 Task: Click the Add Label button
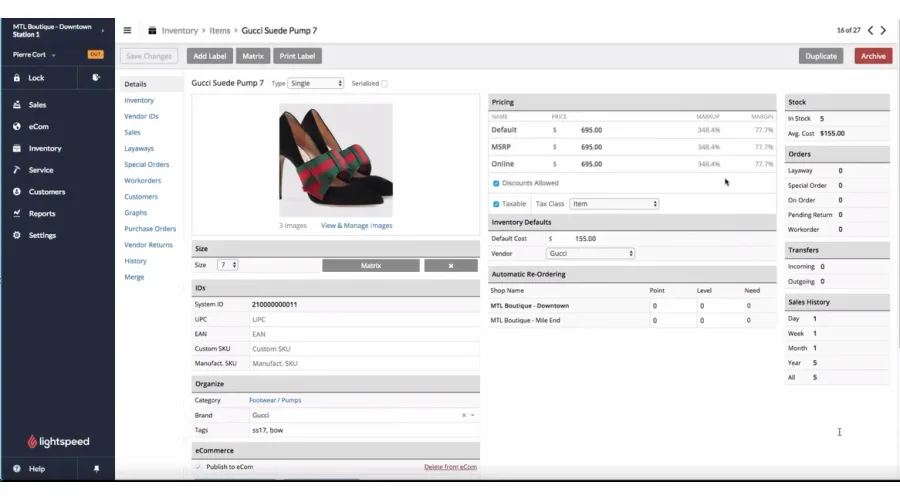click(210, 56)
